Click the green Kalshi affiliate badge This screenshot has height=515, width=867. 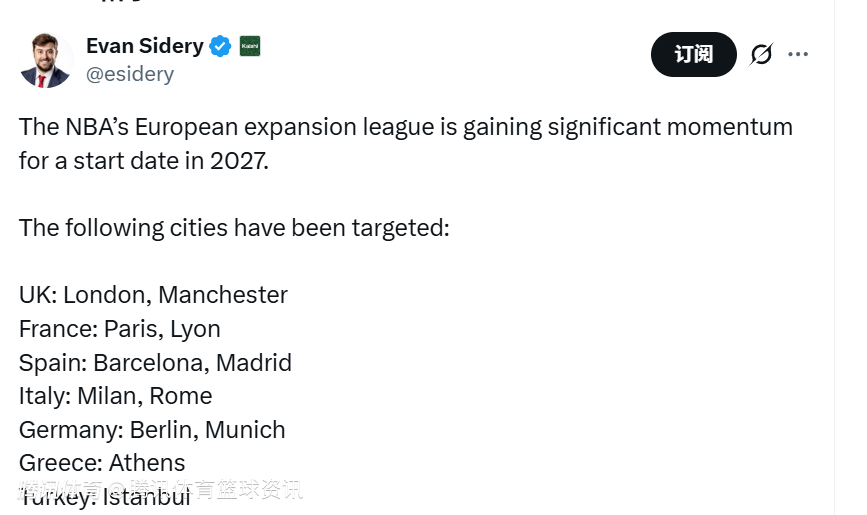(250, 46)
